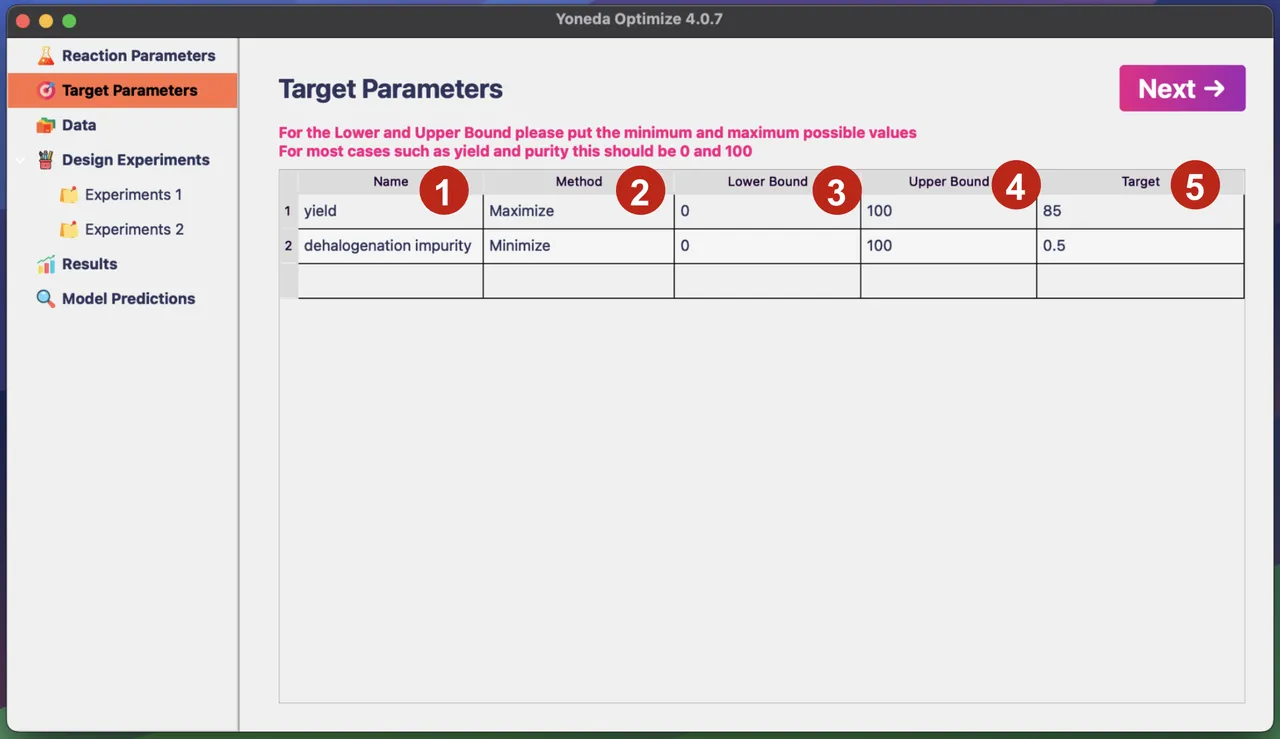
Task: Select 'dehalogenation impurity' name cell
Action: tap(390, 246)
